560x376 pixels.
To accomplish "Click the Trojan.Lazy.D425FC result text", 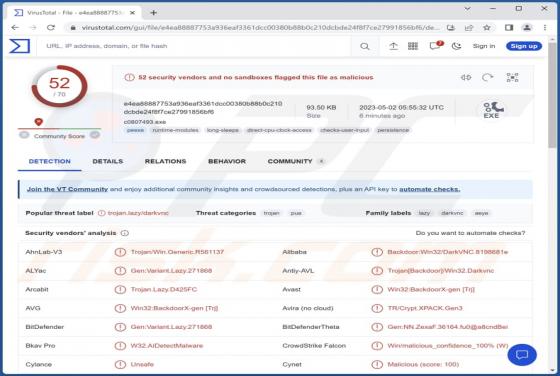I will point(164,290).
